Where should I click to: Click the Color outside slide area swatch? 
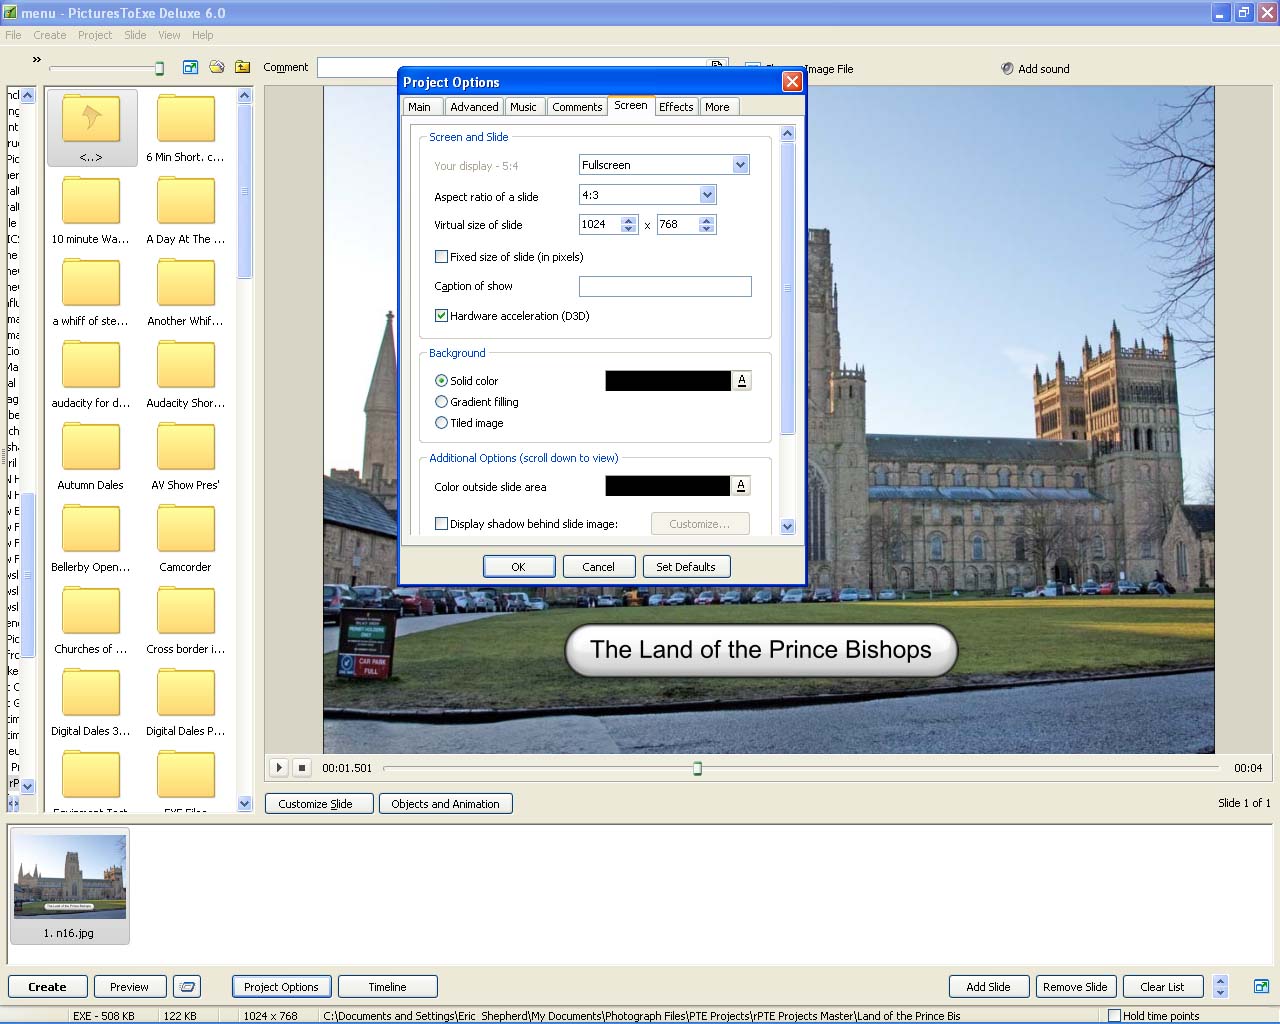667,487
